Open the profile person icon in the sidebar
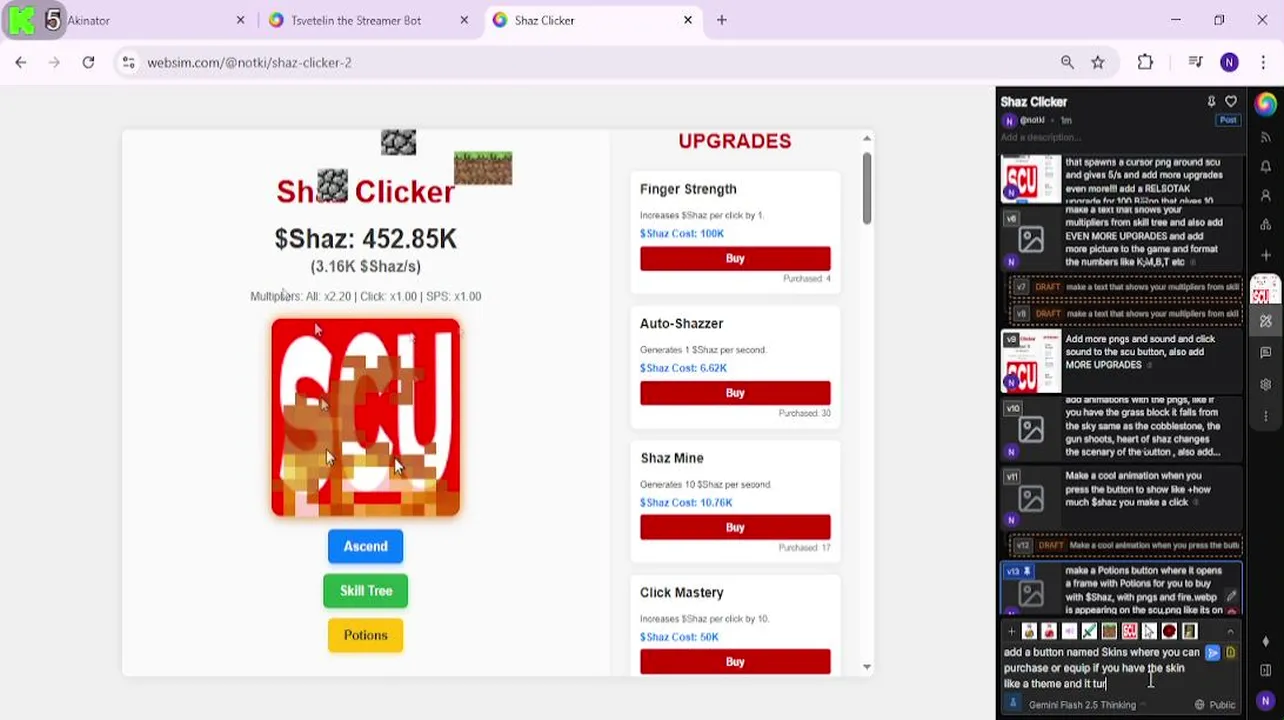Screen dimensions: 1284x720 coord(1266,195)
